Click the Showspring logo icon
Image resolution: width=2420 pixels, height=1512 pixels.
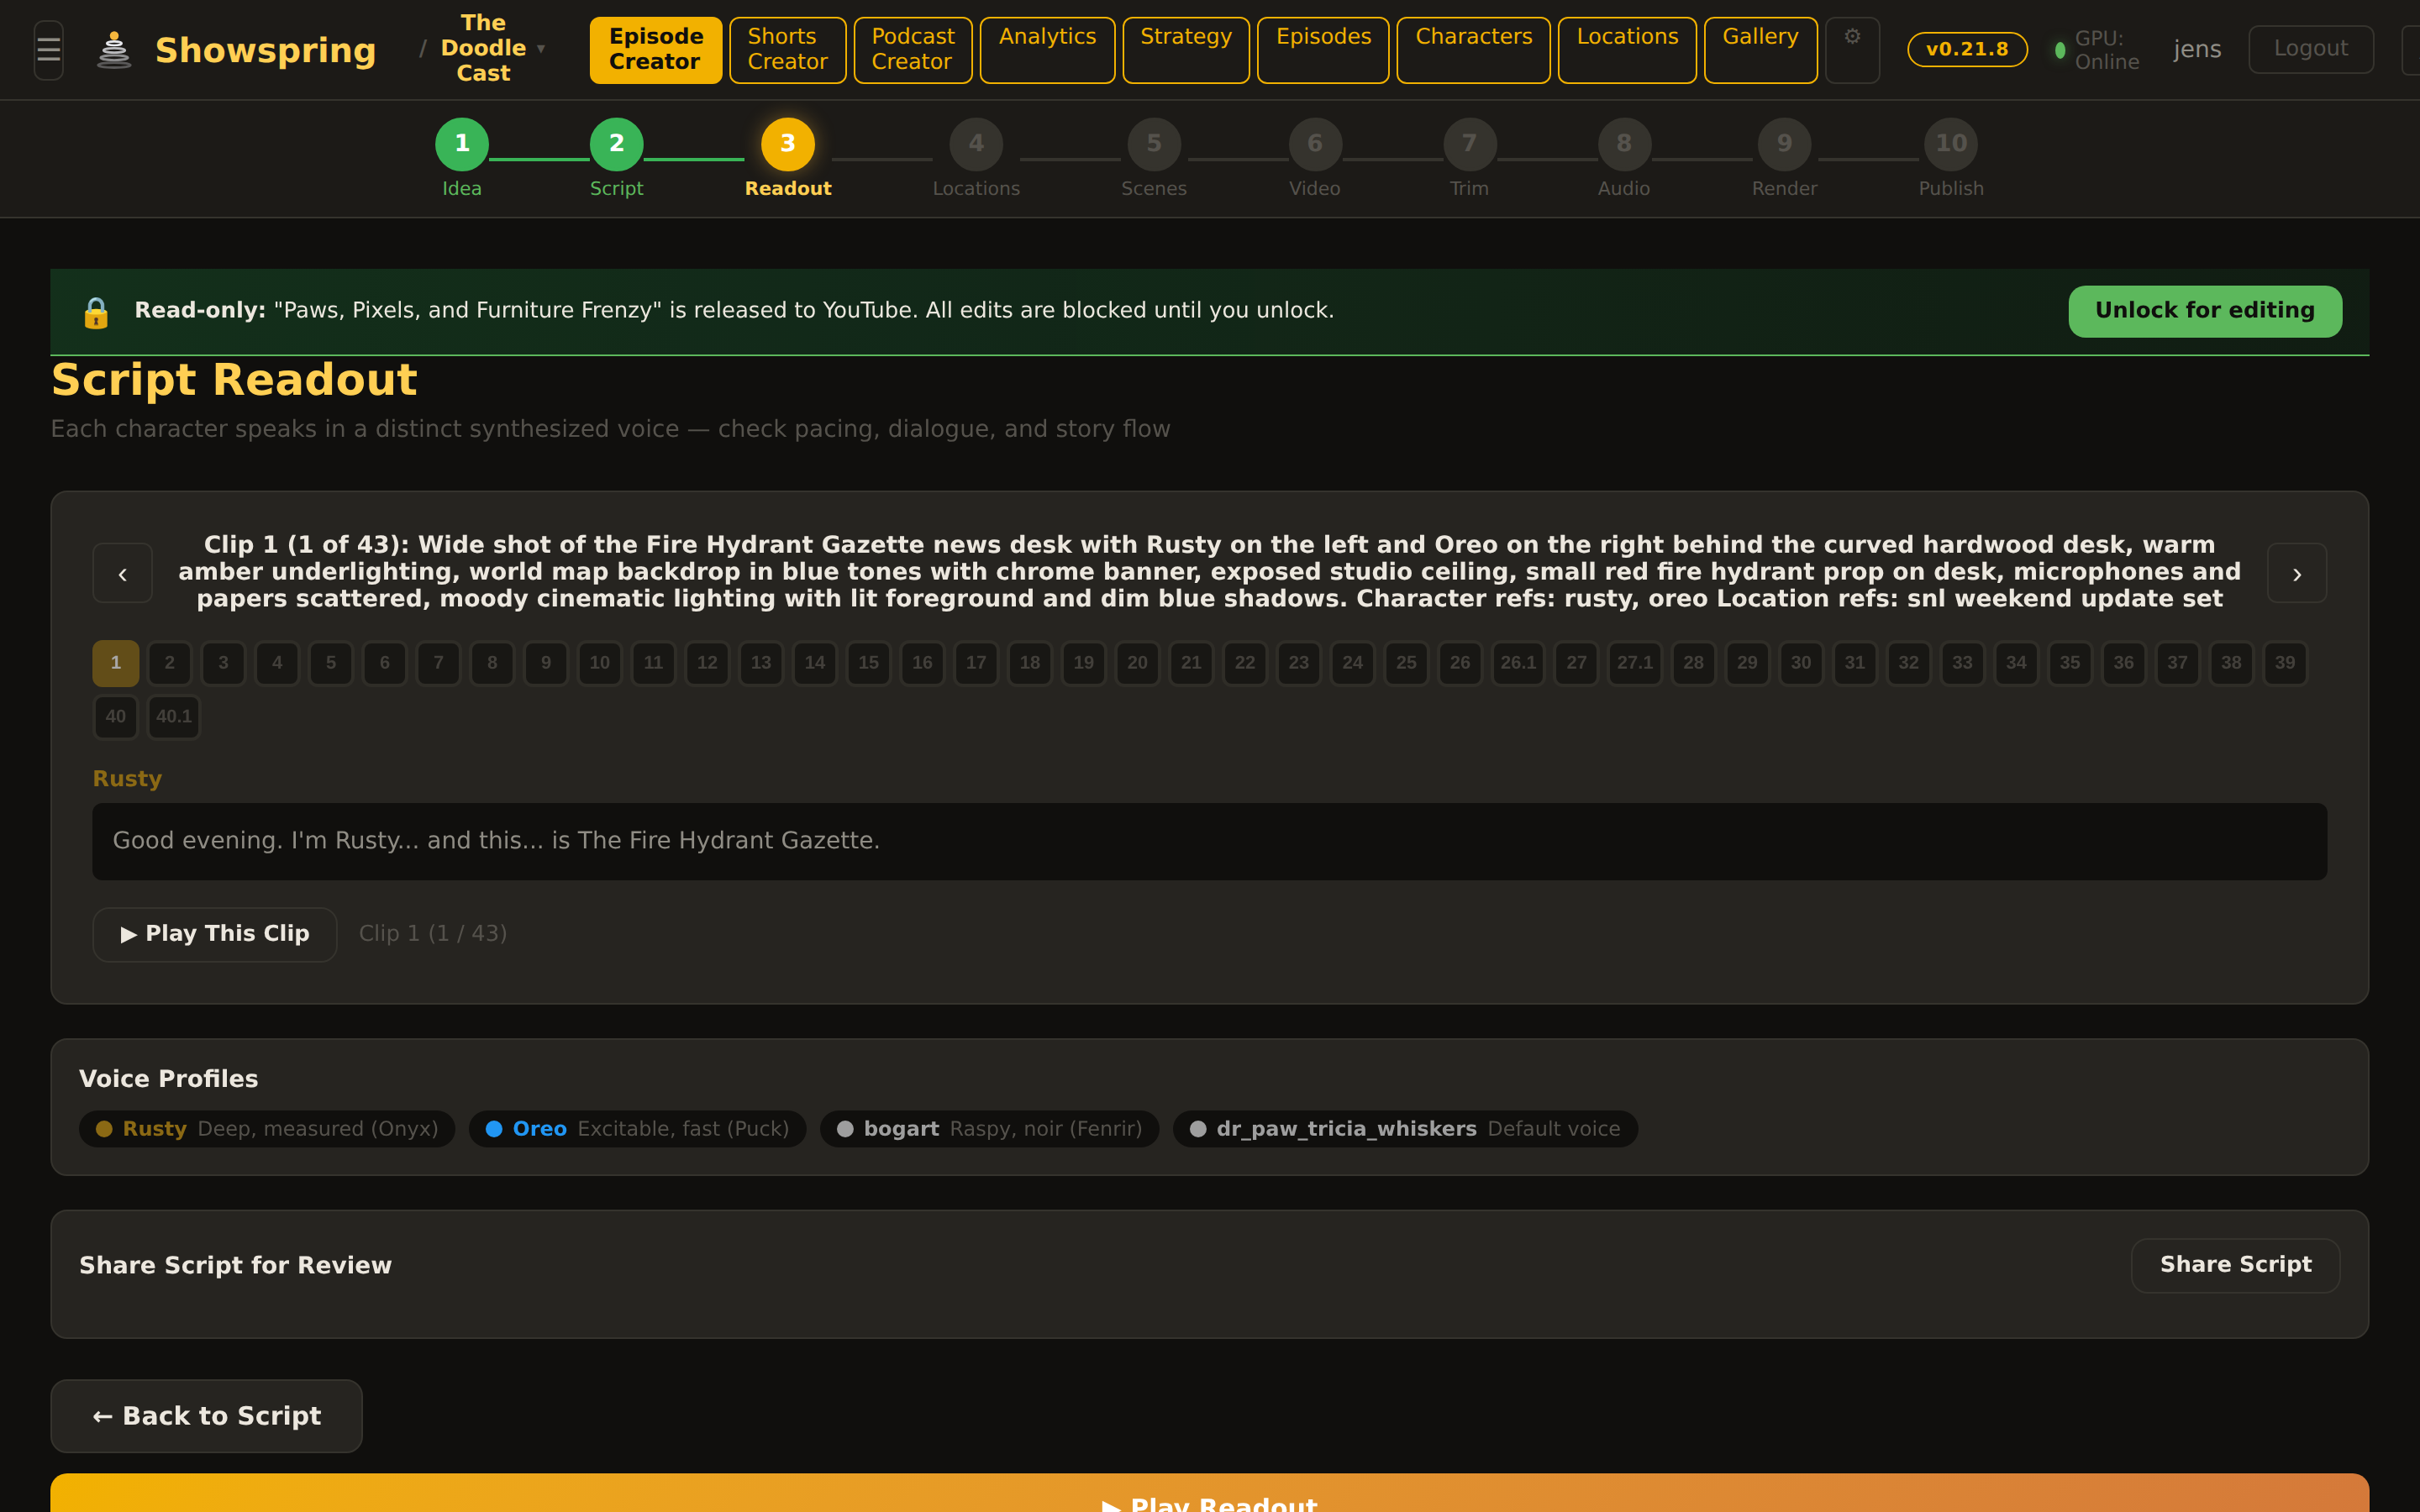click(x=113, y=48)
